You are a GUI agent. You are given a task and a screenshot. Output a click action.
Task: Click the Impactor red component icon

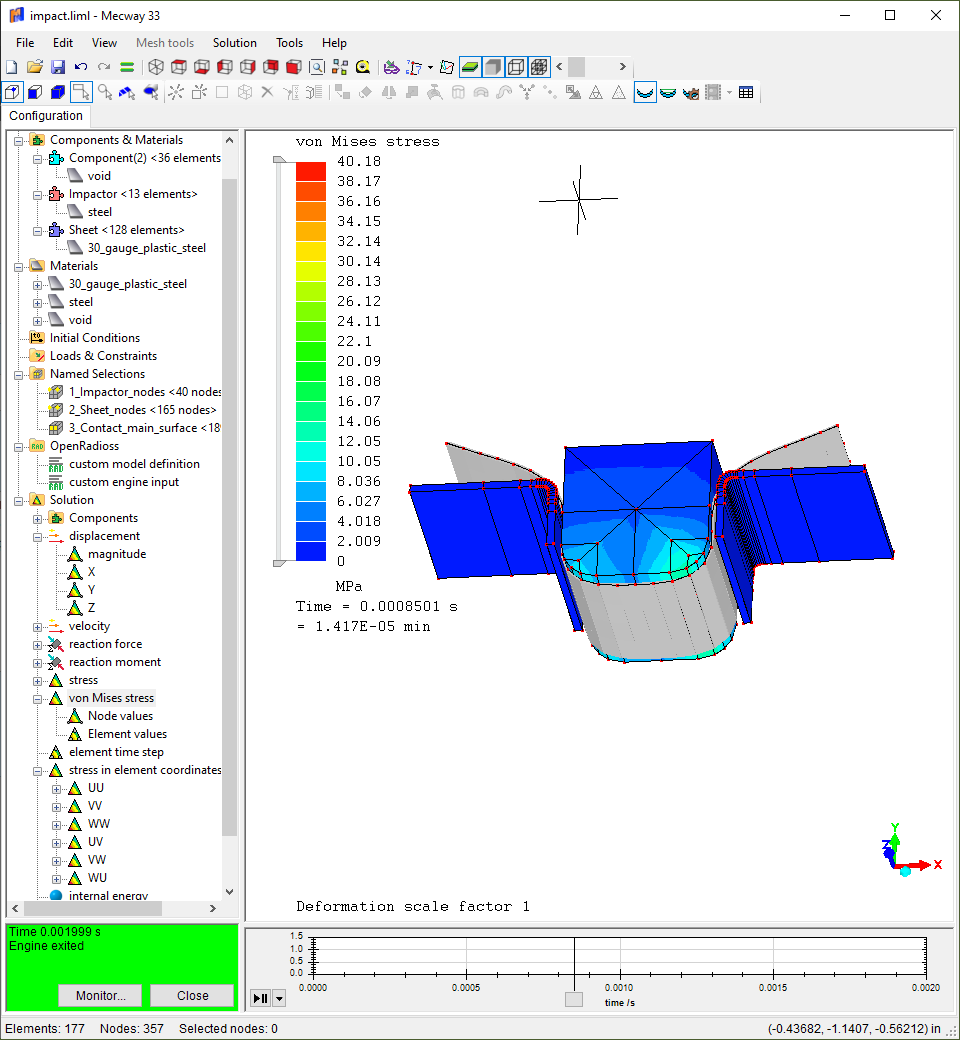56,194
